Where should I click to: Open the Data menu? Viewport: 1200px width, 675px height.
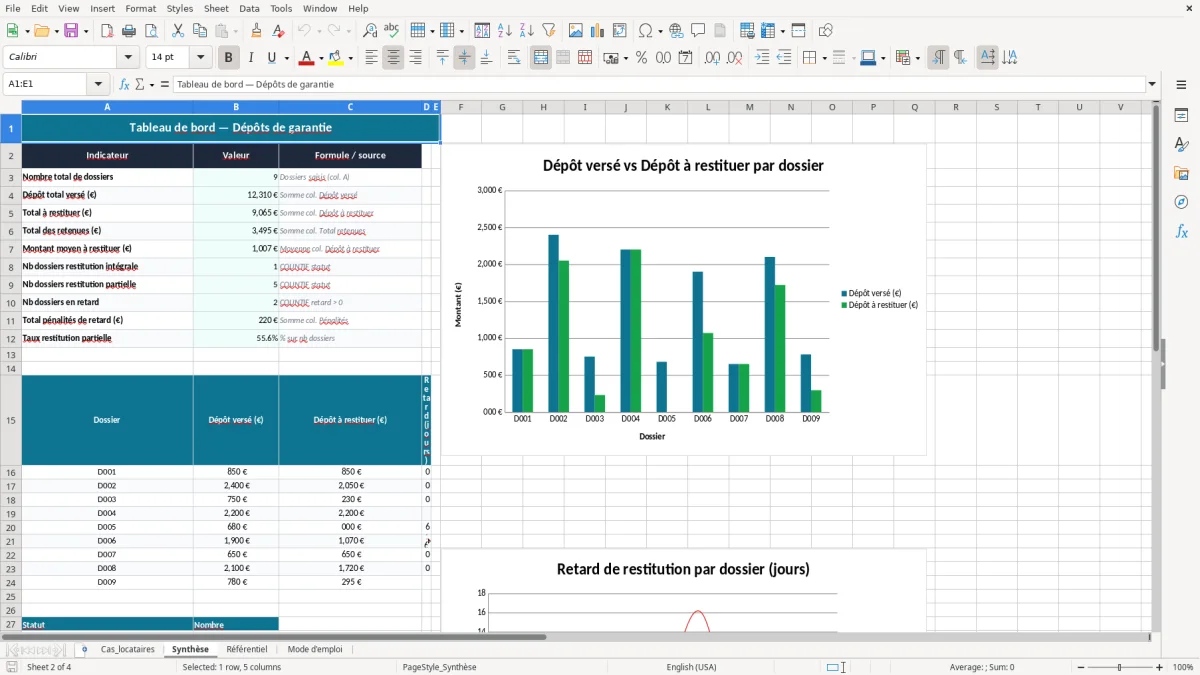point(249,8)
